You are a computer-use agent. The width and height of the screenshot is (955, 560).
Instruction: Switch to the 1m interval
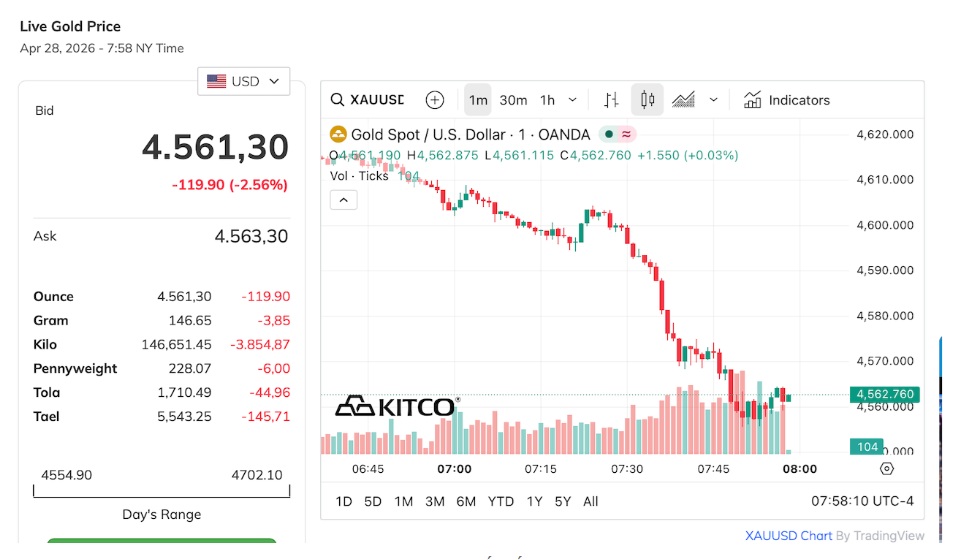point(478,100)
